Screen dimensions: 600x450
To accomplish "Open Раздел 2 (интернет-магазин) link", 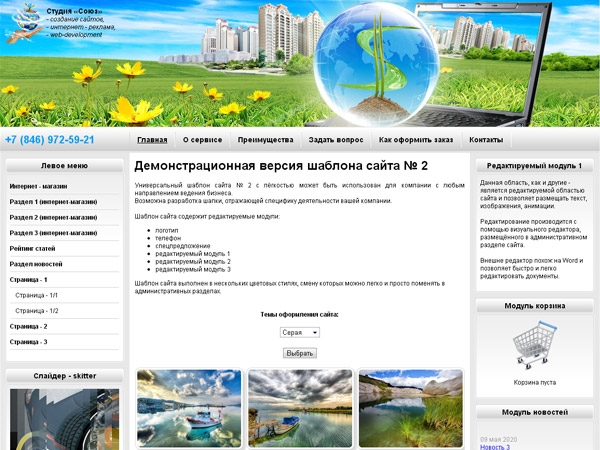I will [53, 217].
